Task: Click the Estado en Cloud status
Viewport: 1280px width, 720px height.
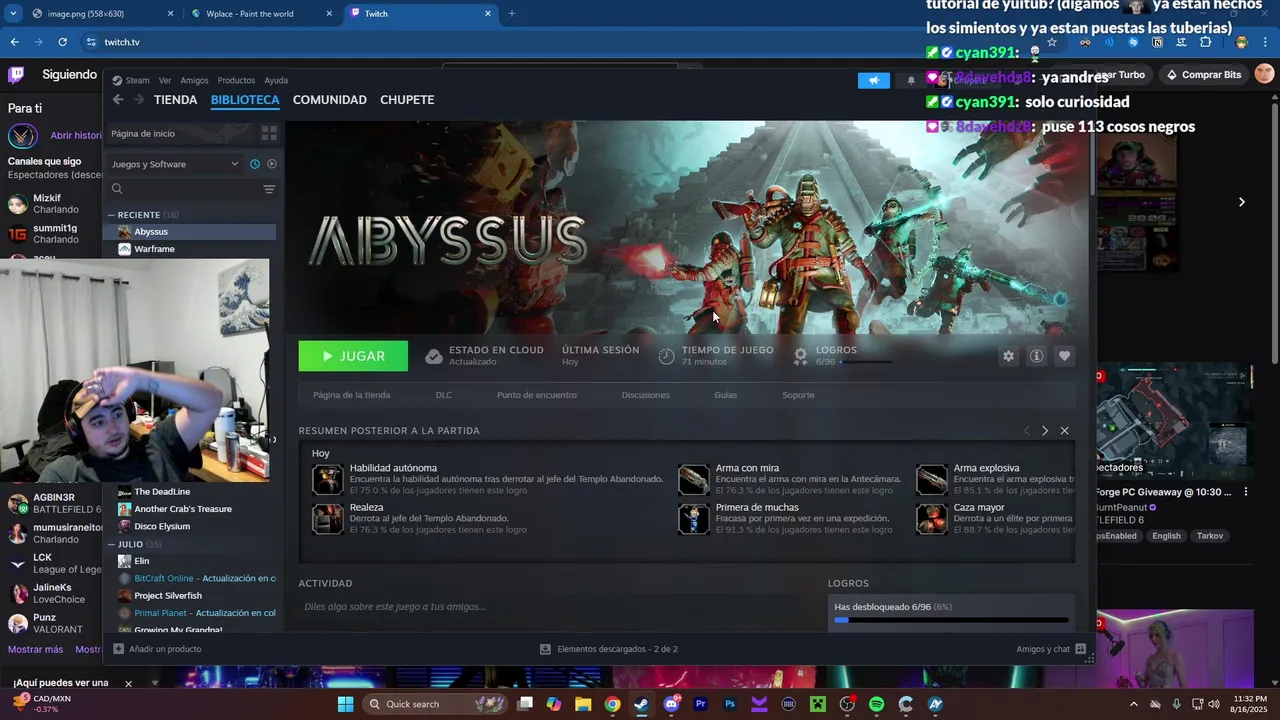Action: tap(484, 356)
